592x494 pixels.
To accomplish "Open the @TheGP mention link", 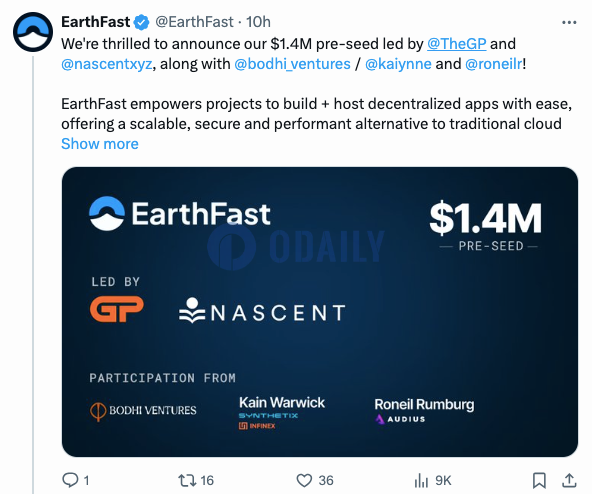I will [x=456, y=44].
